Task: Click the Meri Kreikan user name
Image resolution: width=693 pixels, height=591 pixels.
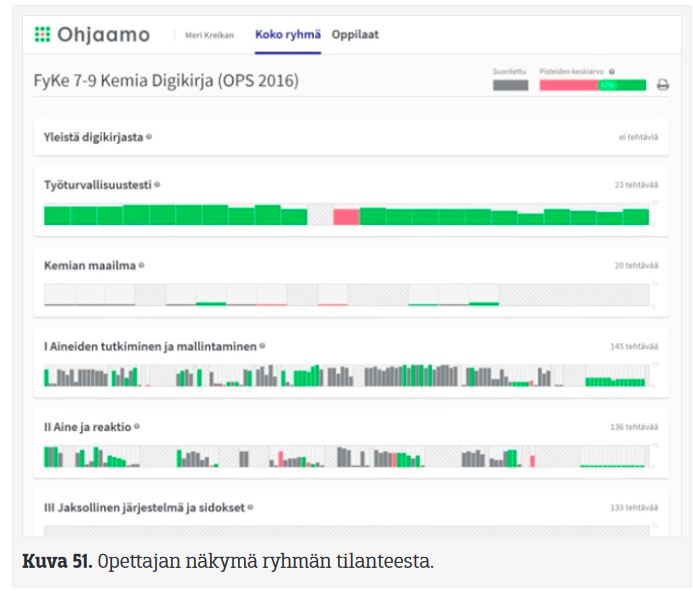Action: 209,36
